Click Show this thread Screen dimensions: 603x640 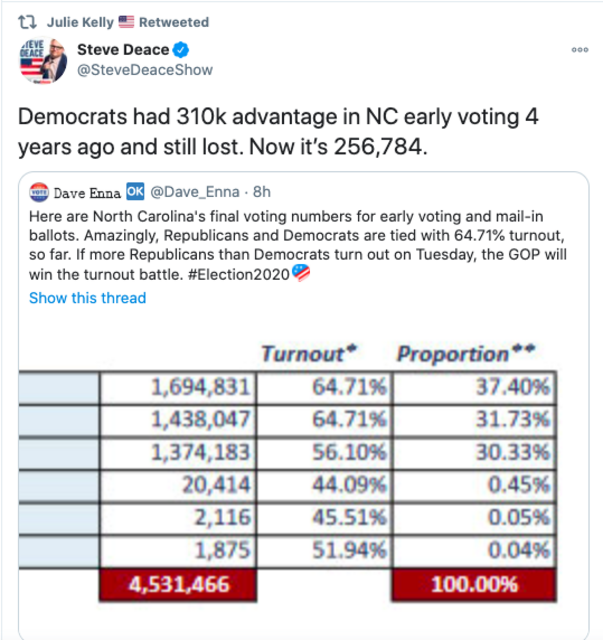(87, 298)
